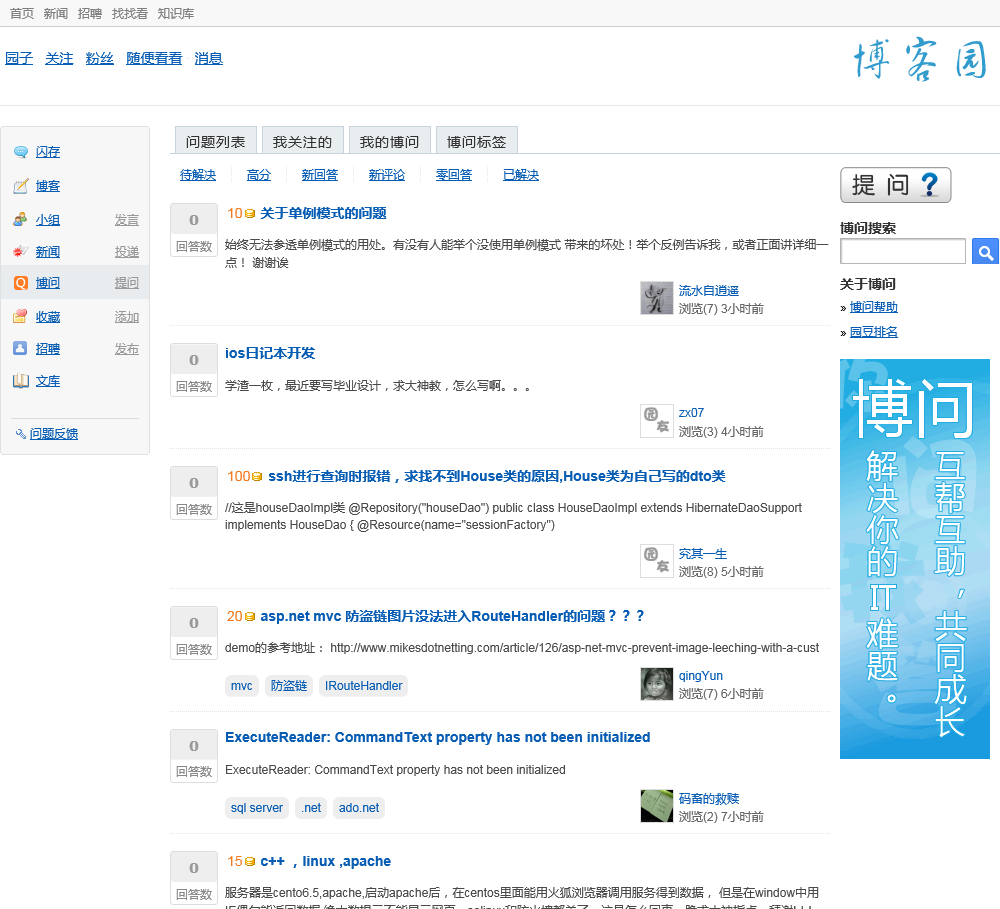Click the 小组 people icon in sidebar
Screen dimensions: 1000x909
point(20,220)
